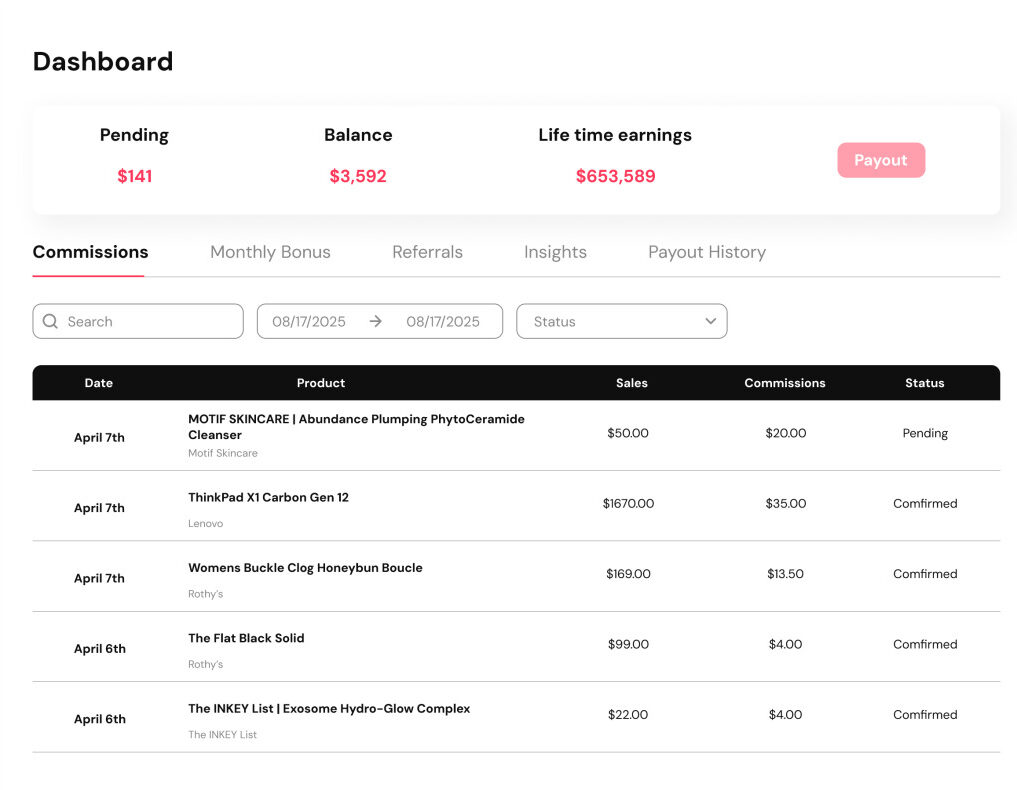This screenshot has width=1017, height=790.
Task: Switch to the Monthly Bonus tab
Action: click(270, 252)
